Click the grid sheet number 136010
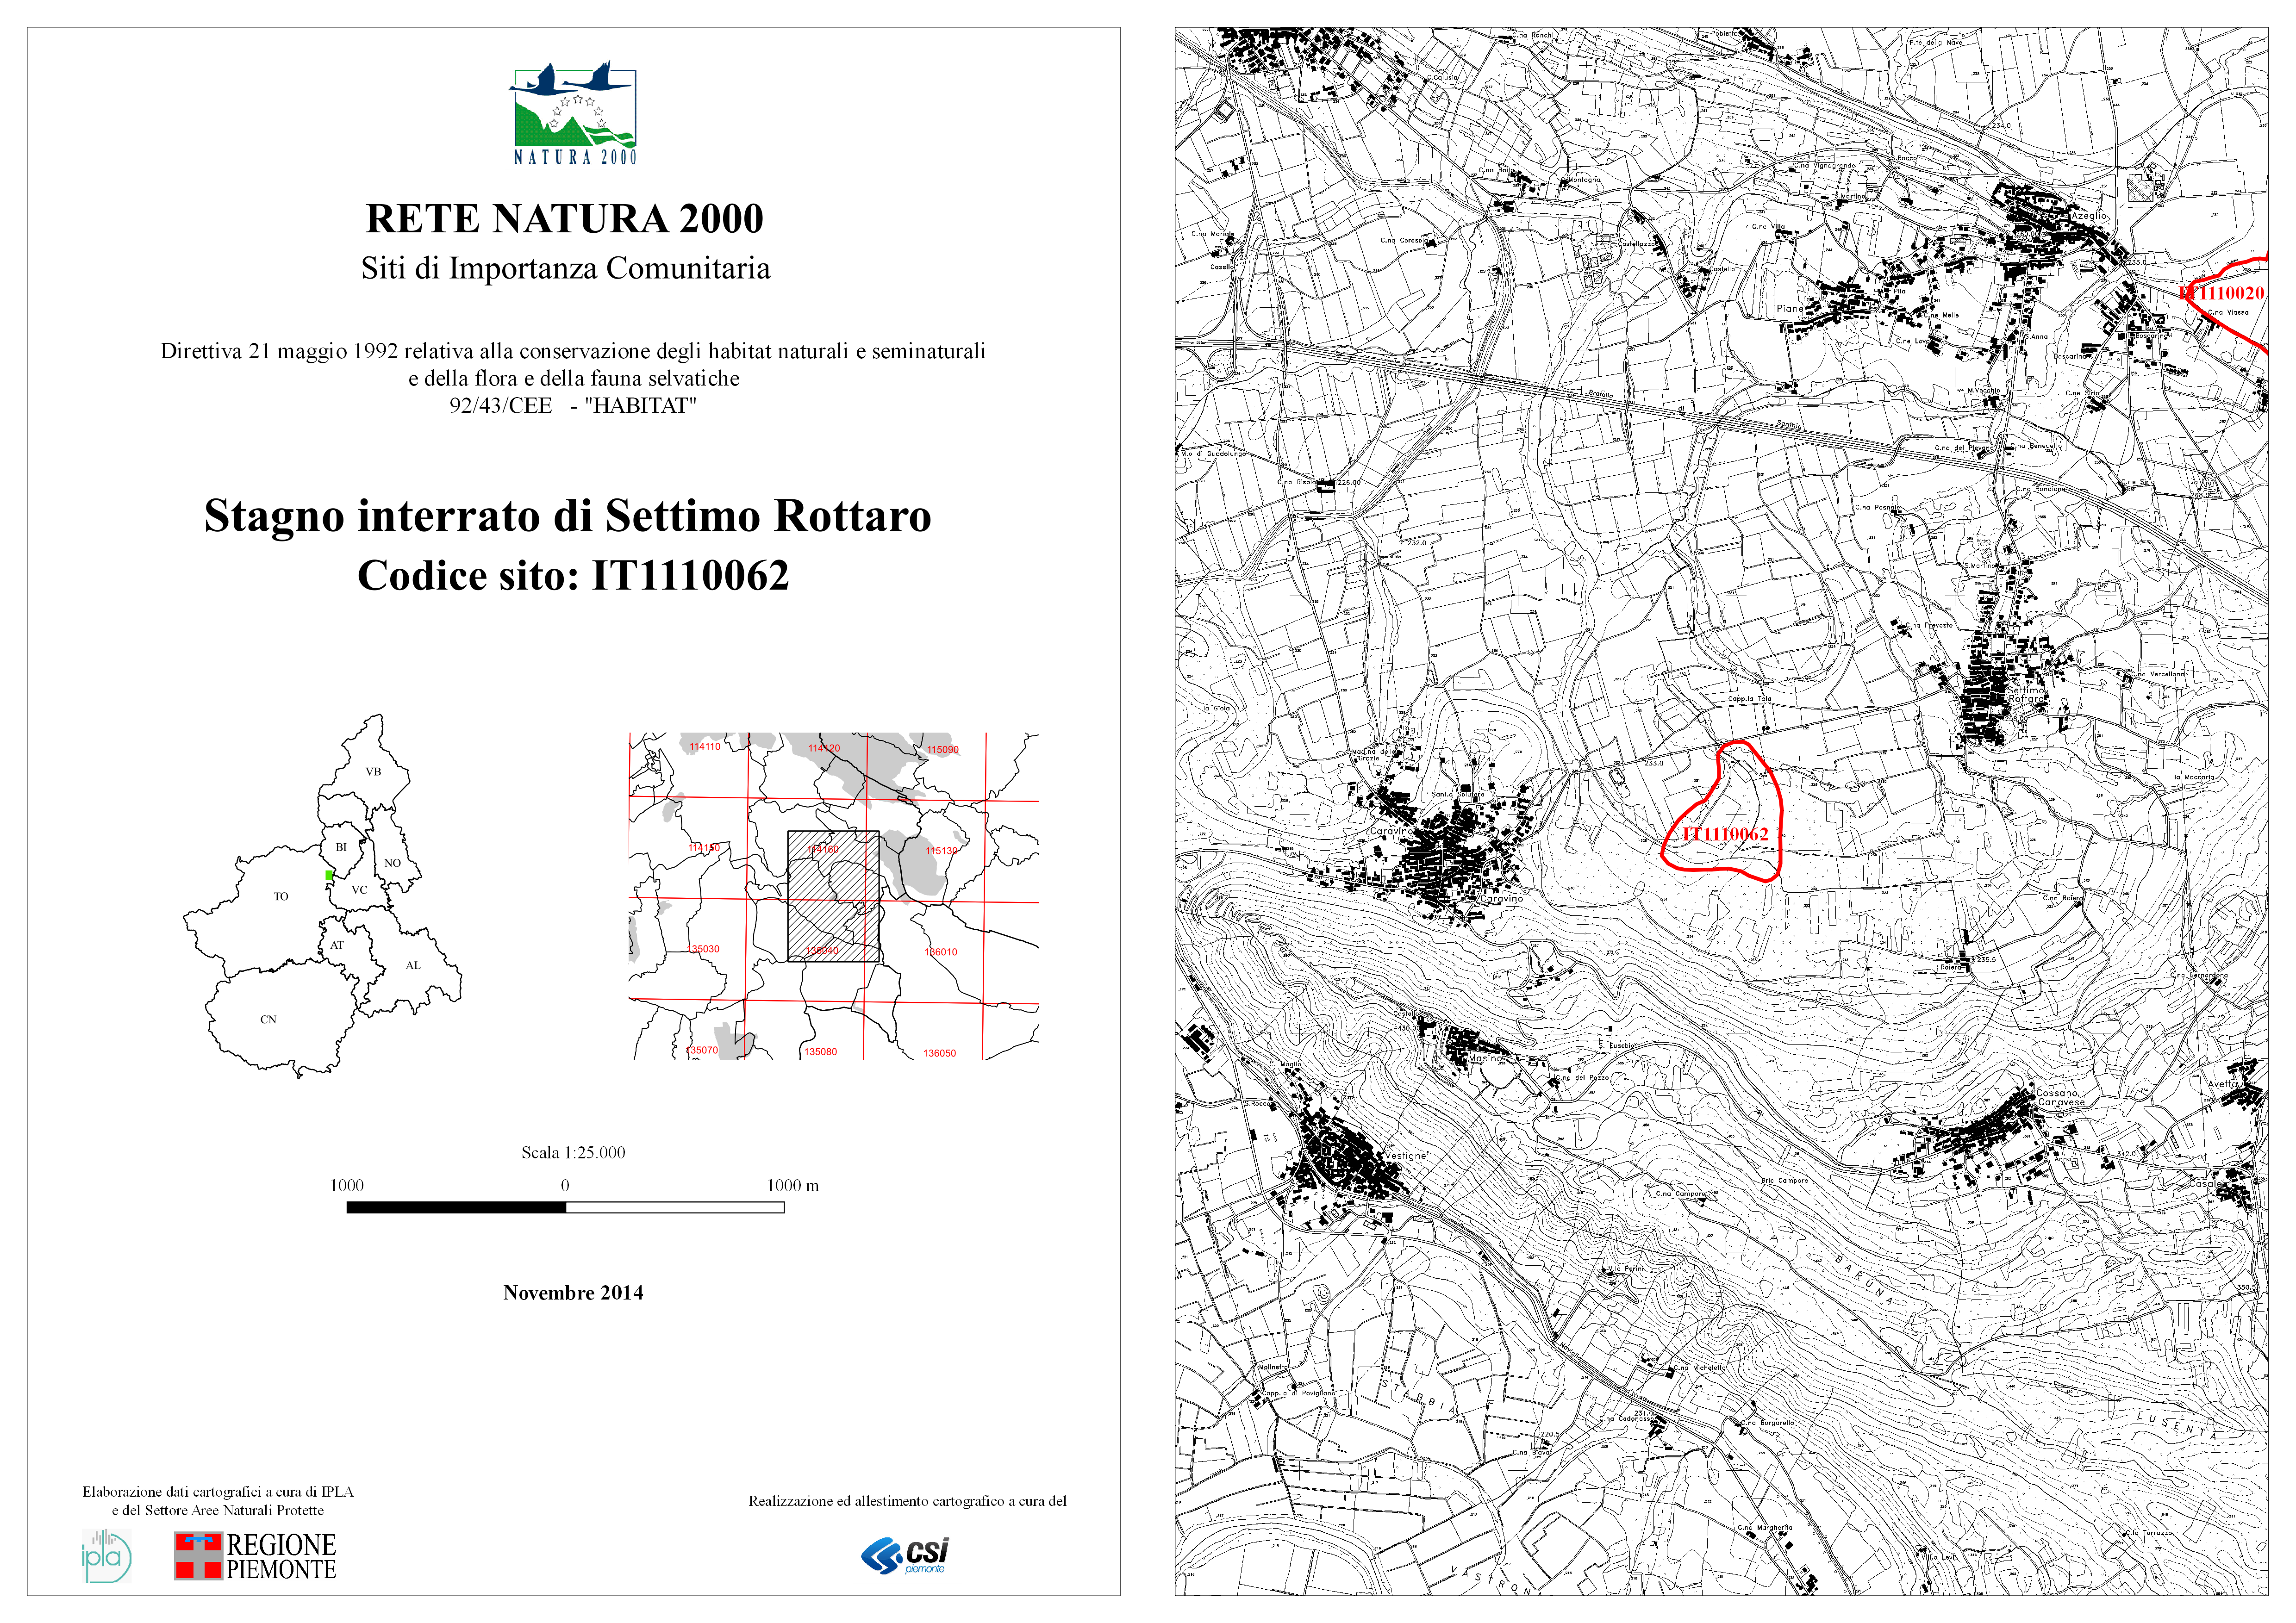 940,952
